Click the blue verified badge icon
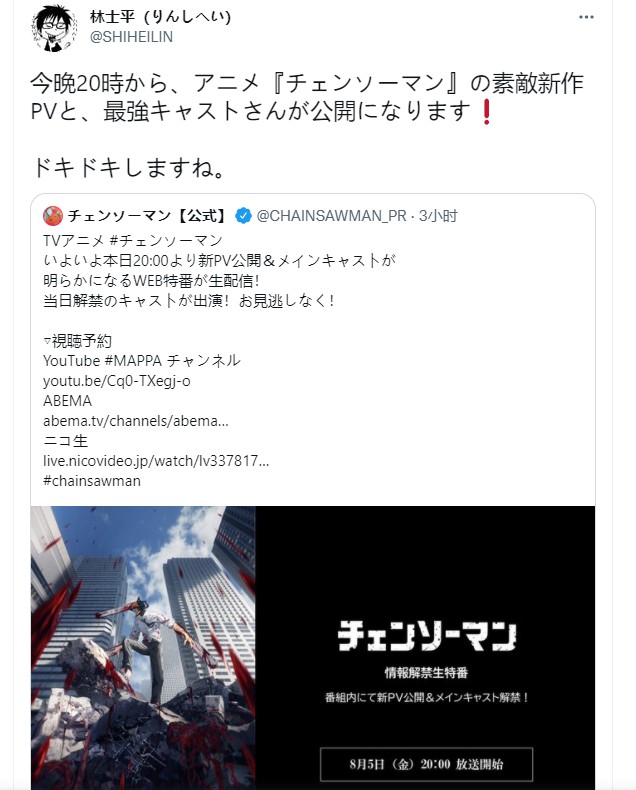This screenshot has height=790, width=636. (x=243, y=216)
